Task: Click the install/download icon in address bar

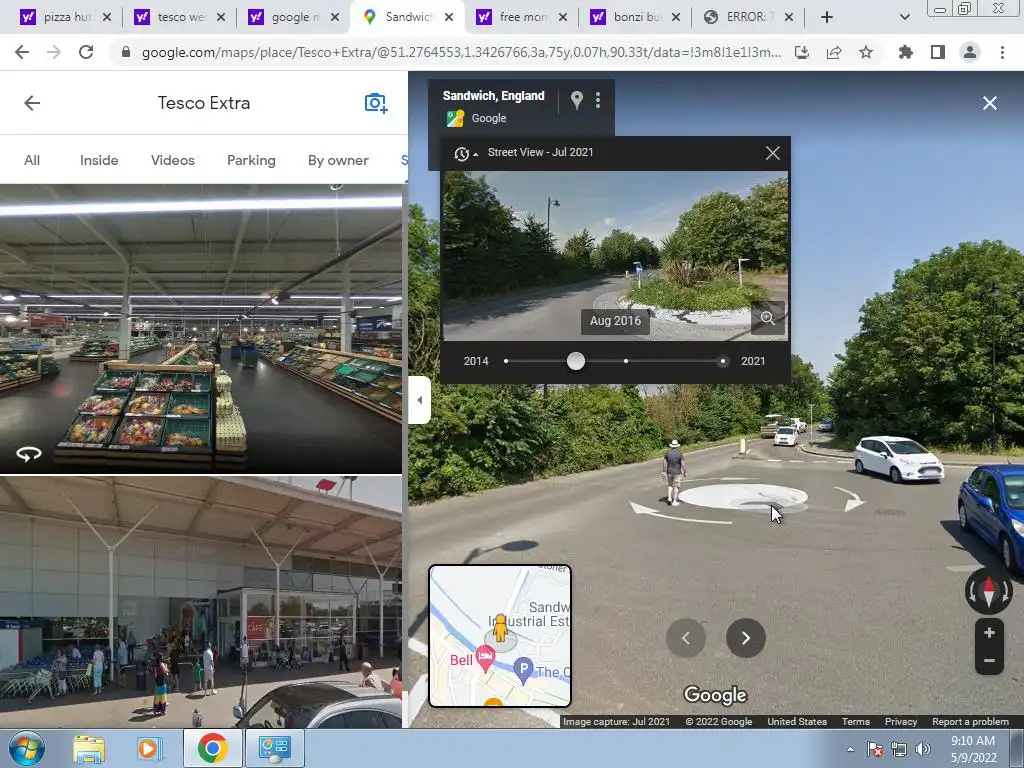Action: (802, 52)
